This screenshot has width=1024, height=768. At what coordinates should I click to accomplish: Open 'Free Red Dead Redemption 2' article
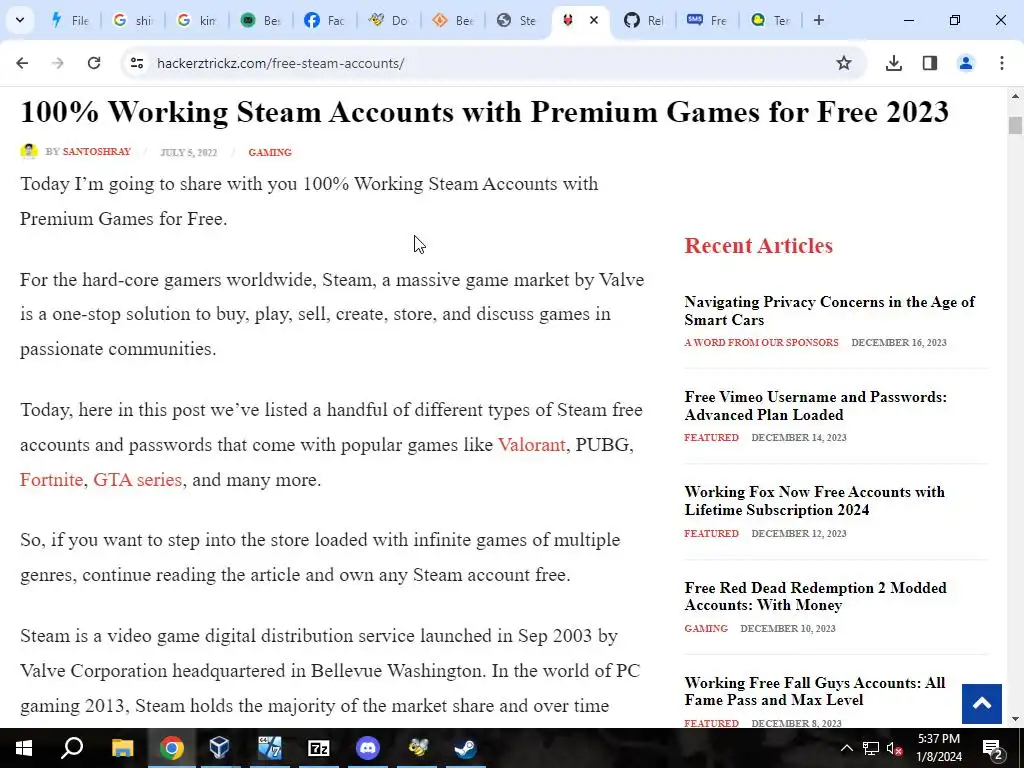[815, 596]
